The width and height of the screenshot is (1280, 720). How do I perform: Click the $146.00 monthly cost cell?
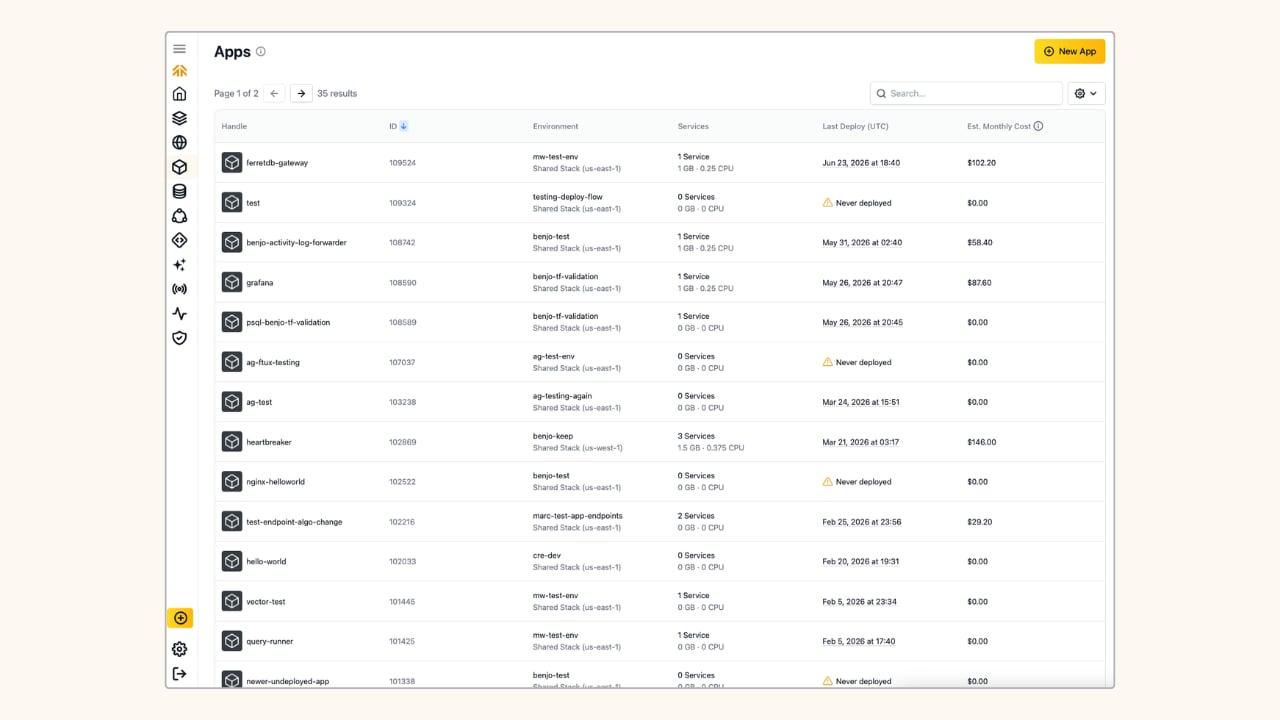tap(982, 442)
